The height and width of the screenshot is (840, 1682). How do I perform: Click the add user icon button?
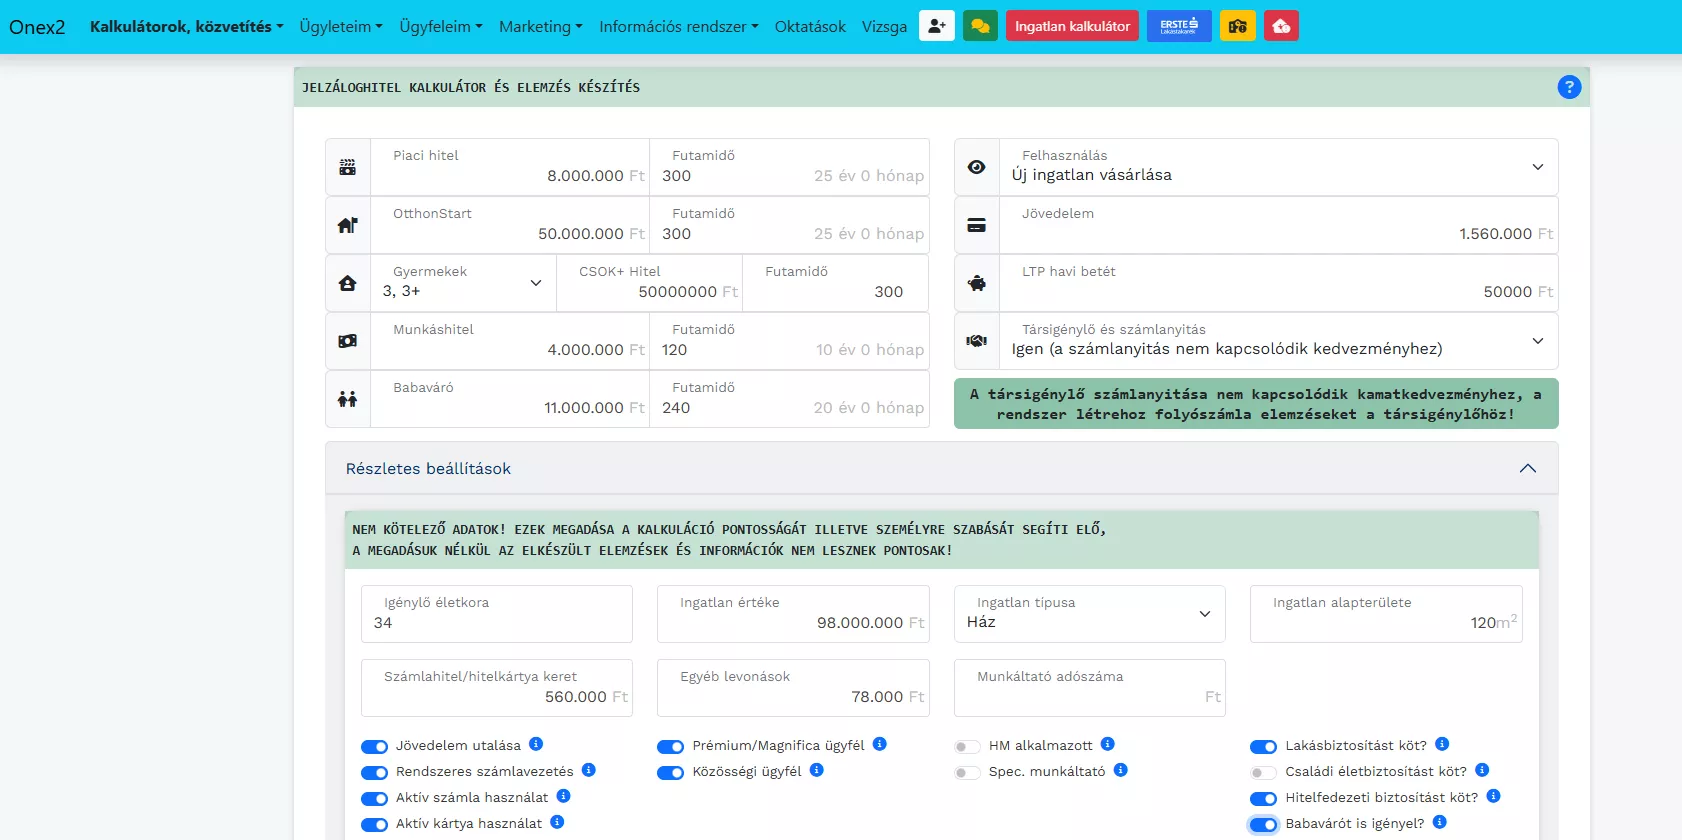[936, 26]
